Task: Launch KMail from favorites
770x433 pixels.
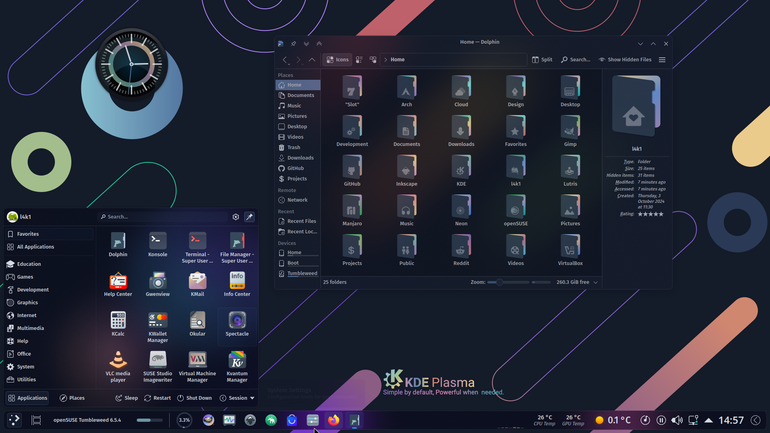Action: (197, 284)
